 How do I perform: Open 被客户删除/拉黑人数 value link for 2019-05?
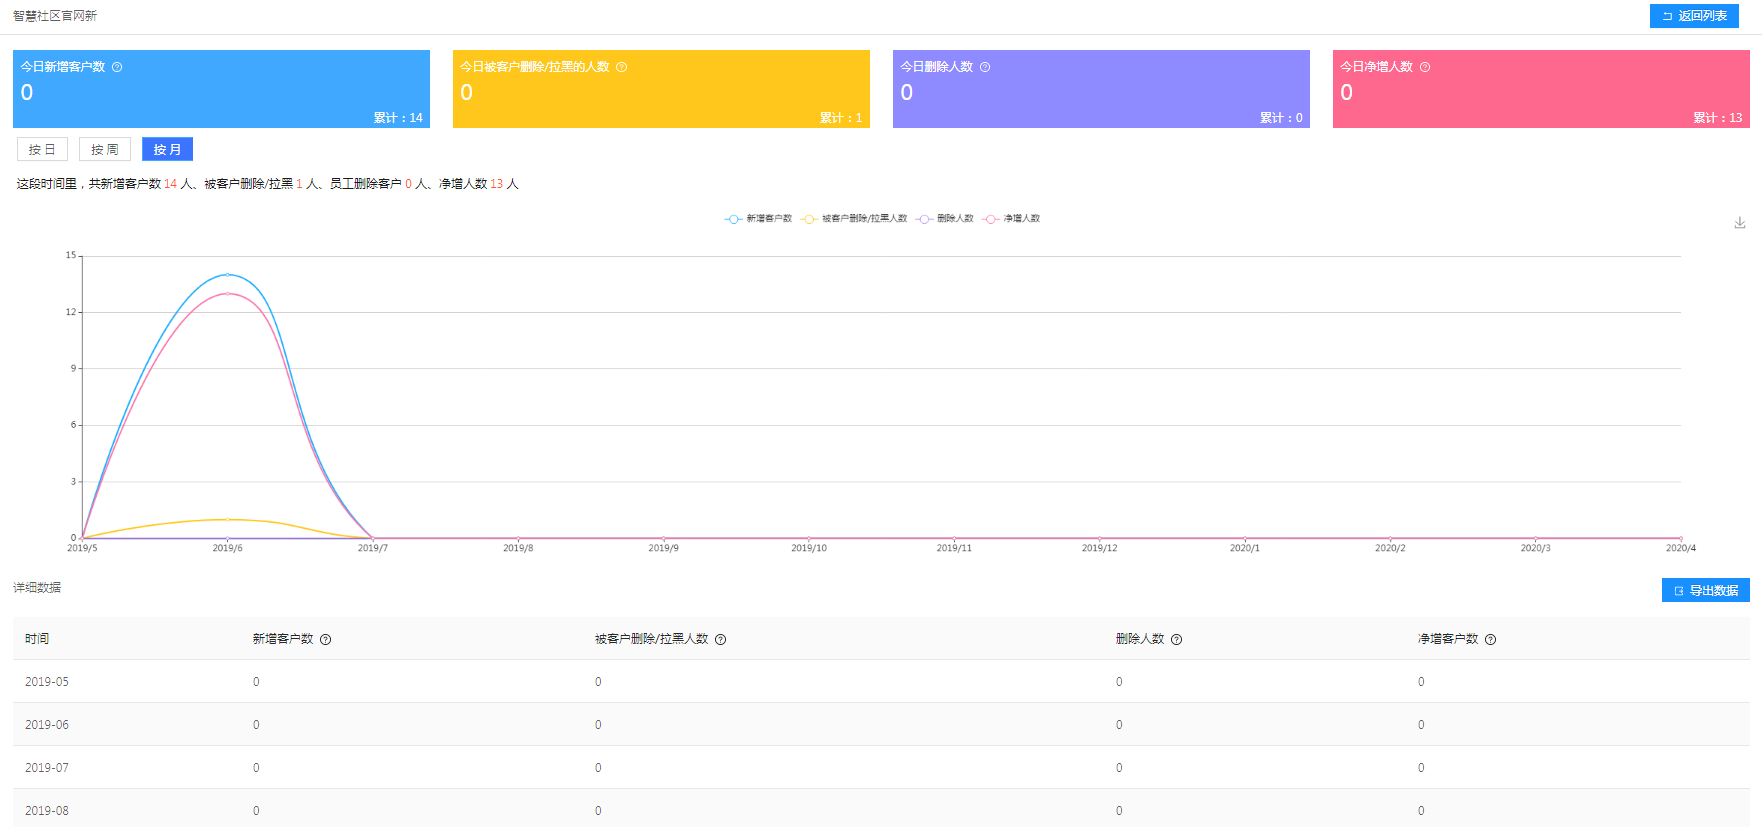(x=598, y=682)
